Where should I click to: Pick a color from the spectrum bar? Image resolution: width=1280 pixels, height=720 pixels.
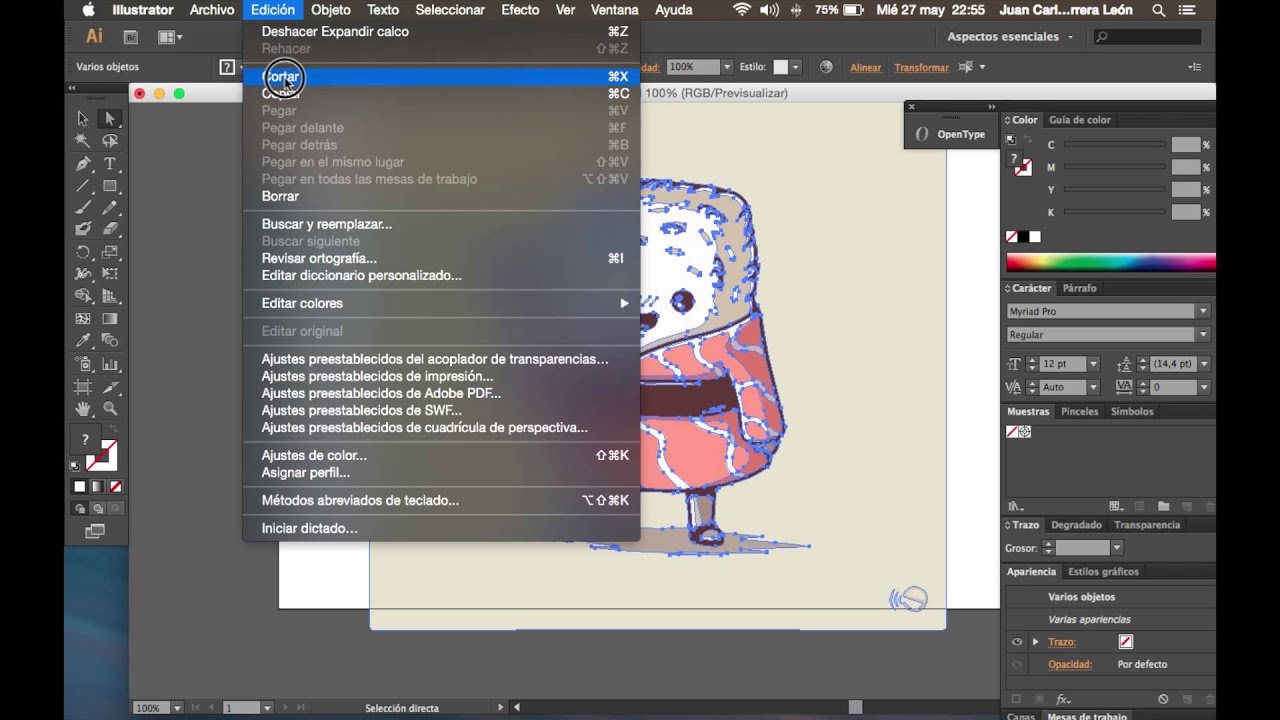(1111, 263)
